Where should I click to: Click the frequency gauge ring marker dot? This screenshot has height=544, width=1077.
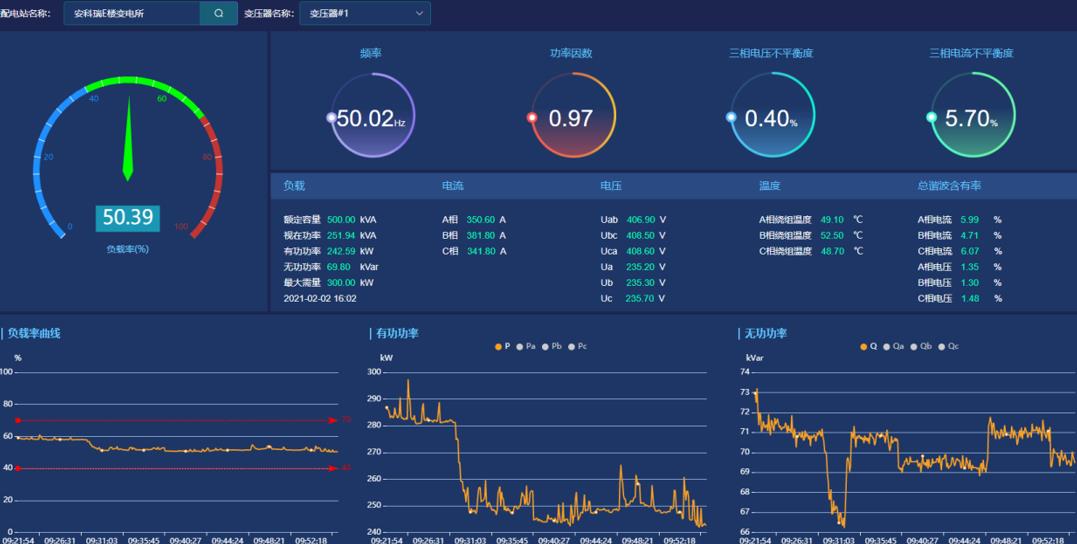click(331, 118)
